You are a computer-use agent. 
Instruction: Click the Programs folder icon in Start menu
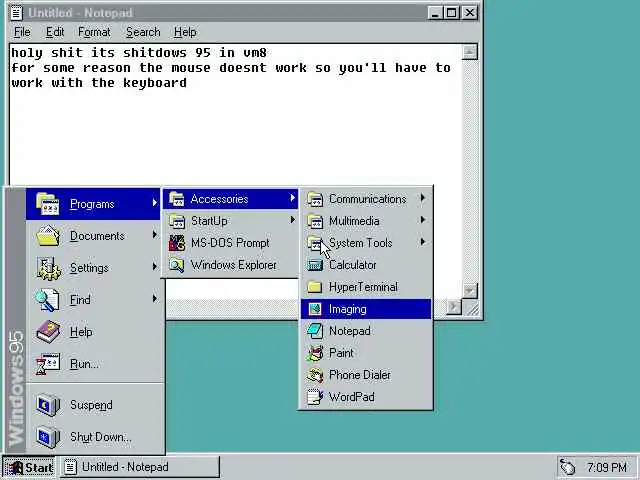[48, 204]
